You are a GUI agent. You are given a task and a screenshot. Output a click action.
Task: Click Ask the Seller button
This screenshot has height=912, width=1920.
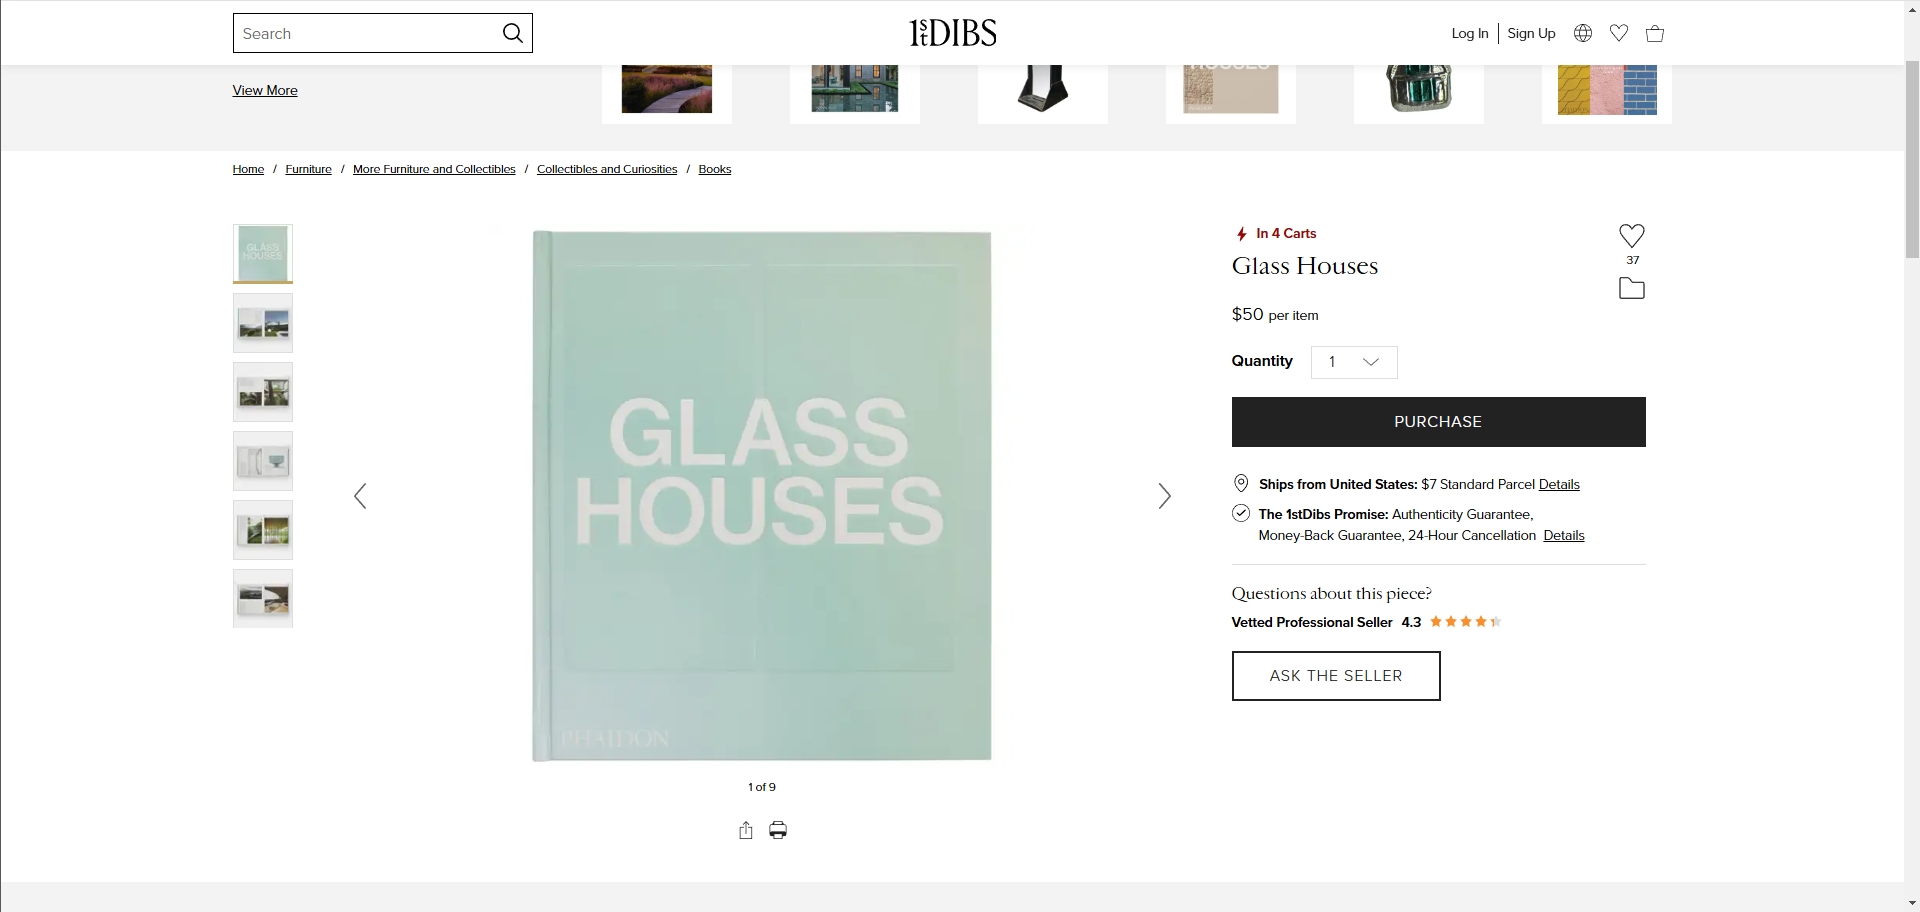(1335, 676)
